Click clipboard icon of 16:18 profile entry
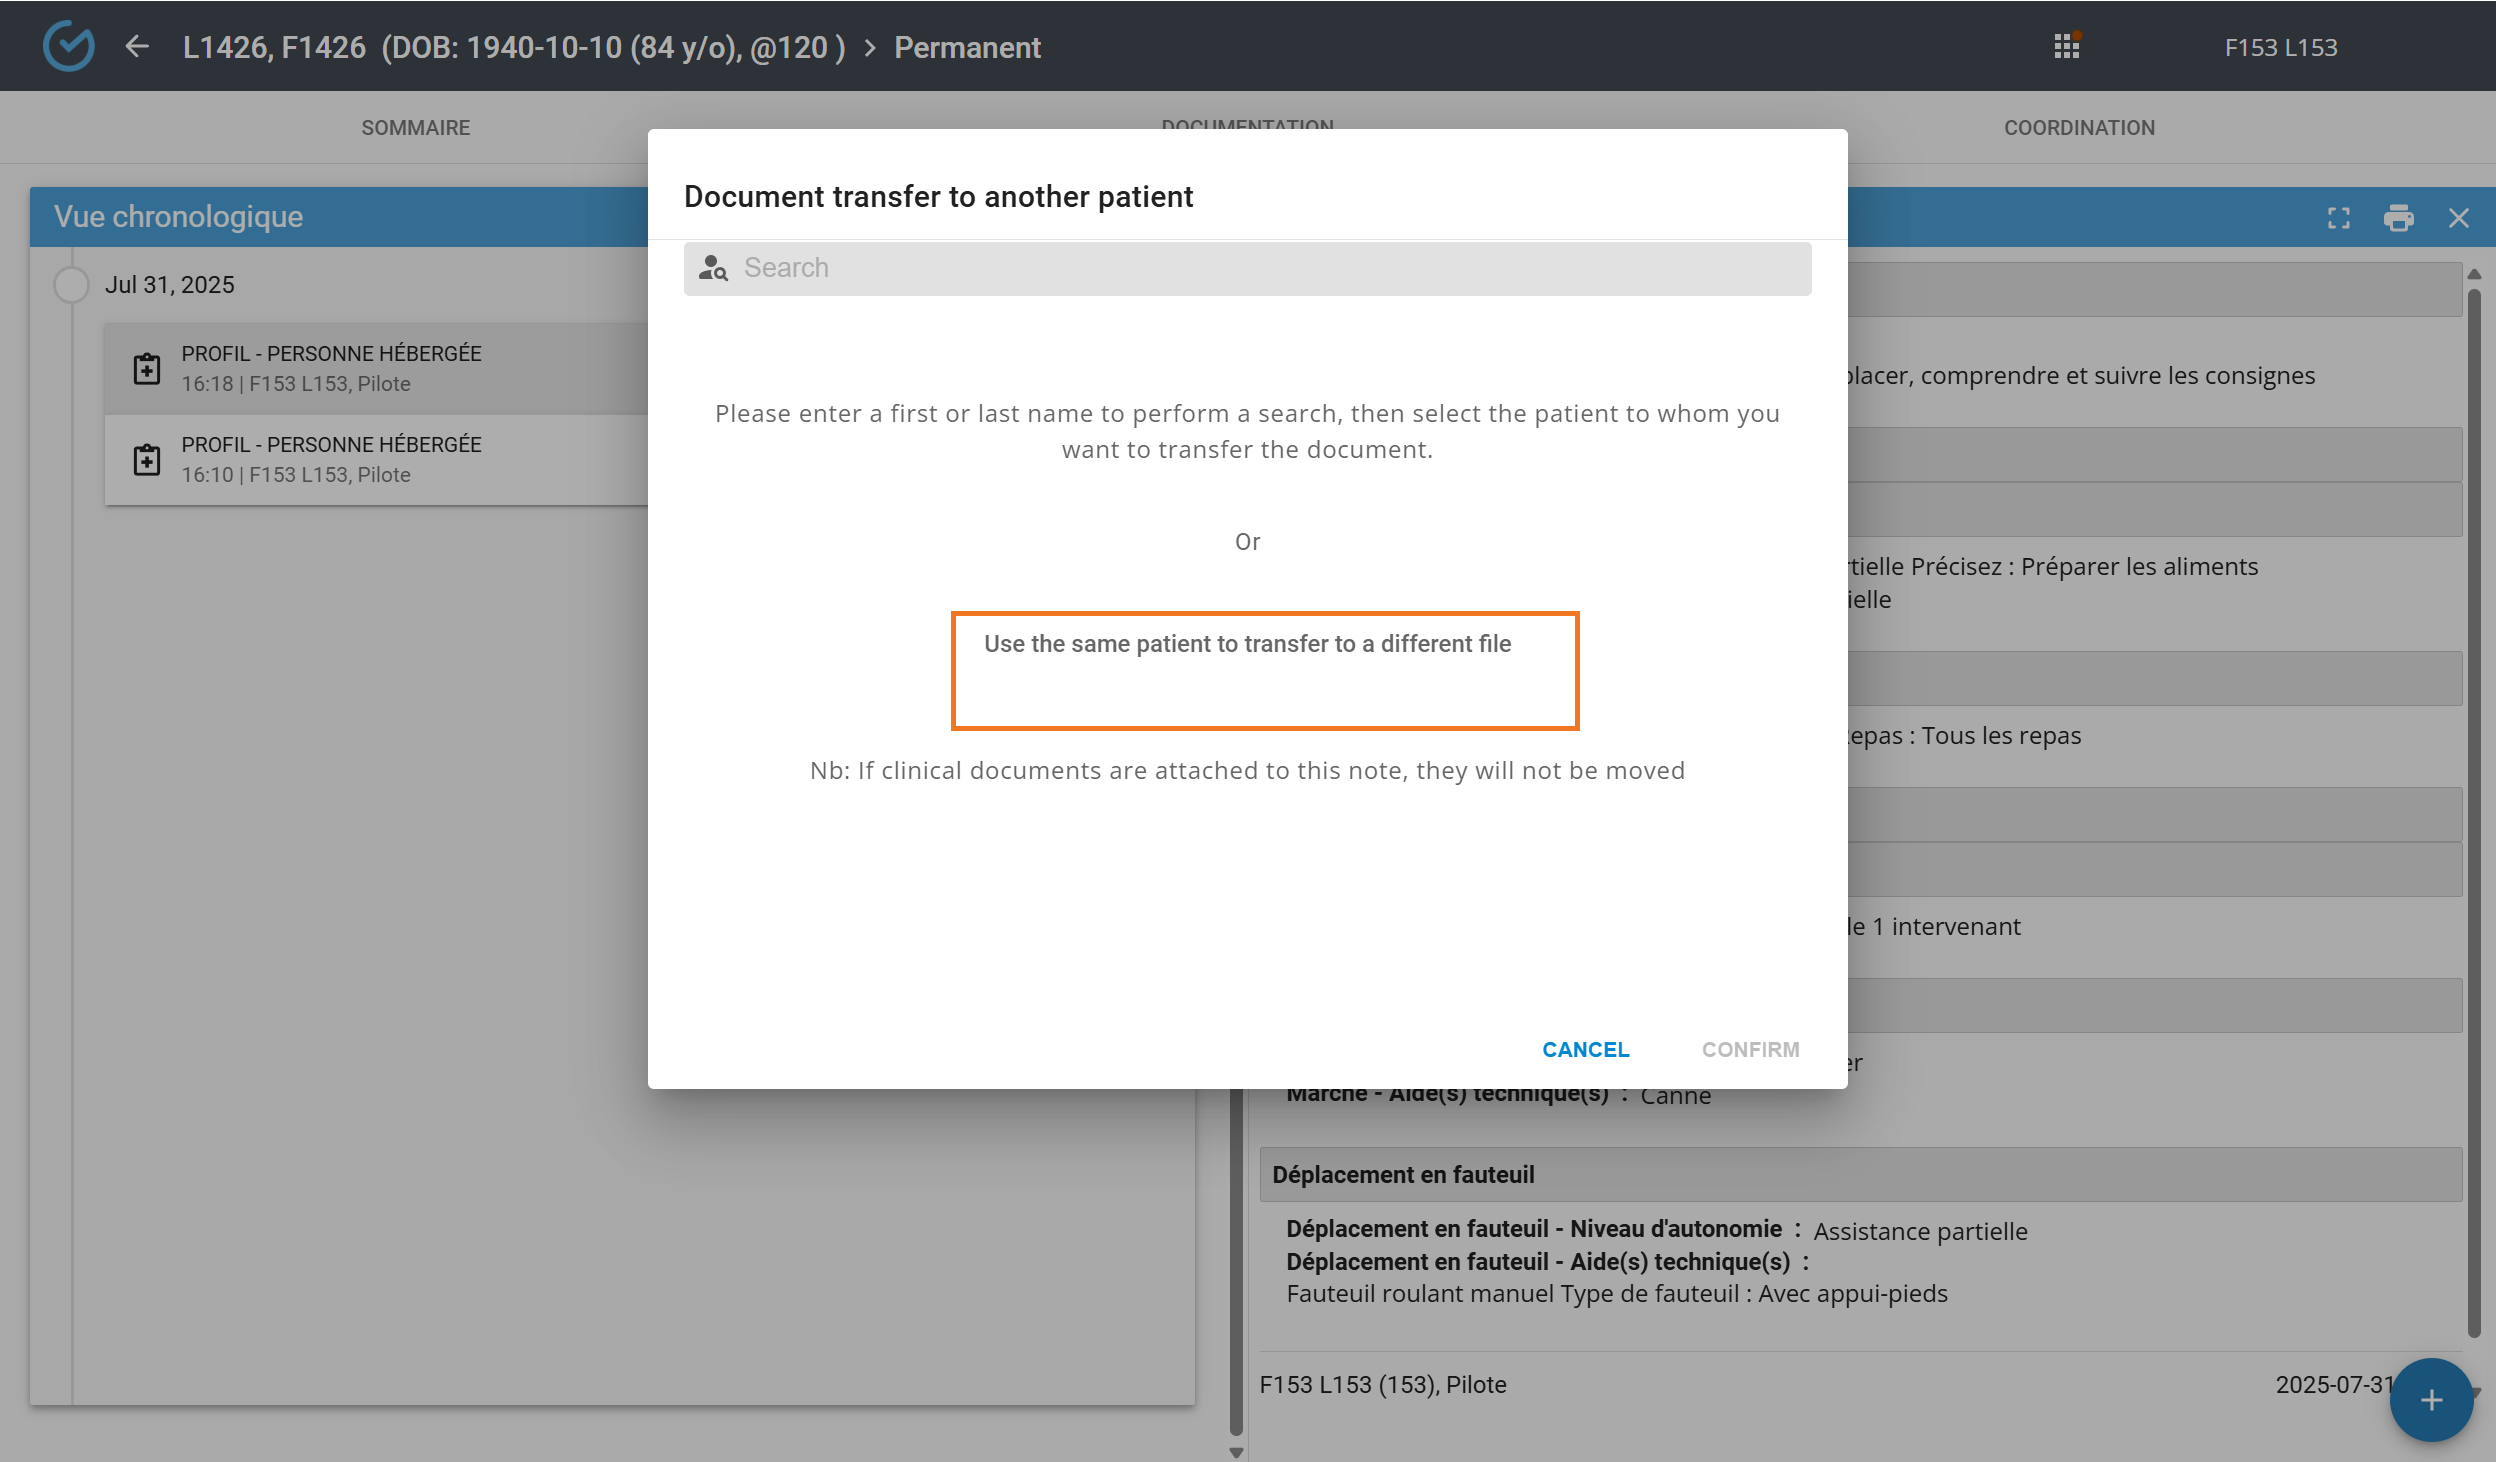This screenshot has height=1462, width=2496. click(x=147, y=368)
